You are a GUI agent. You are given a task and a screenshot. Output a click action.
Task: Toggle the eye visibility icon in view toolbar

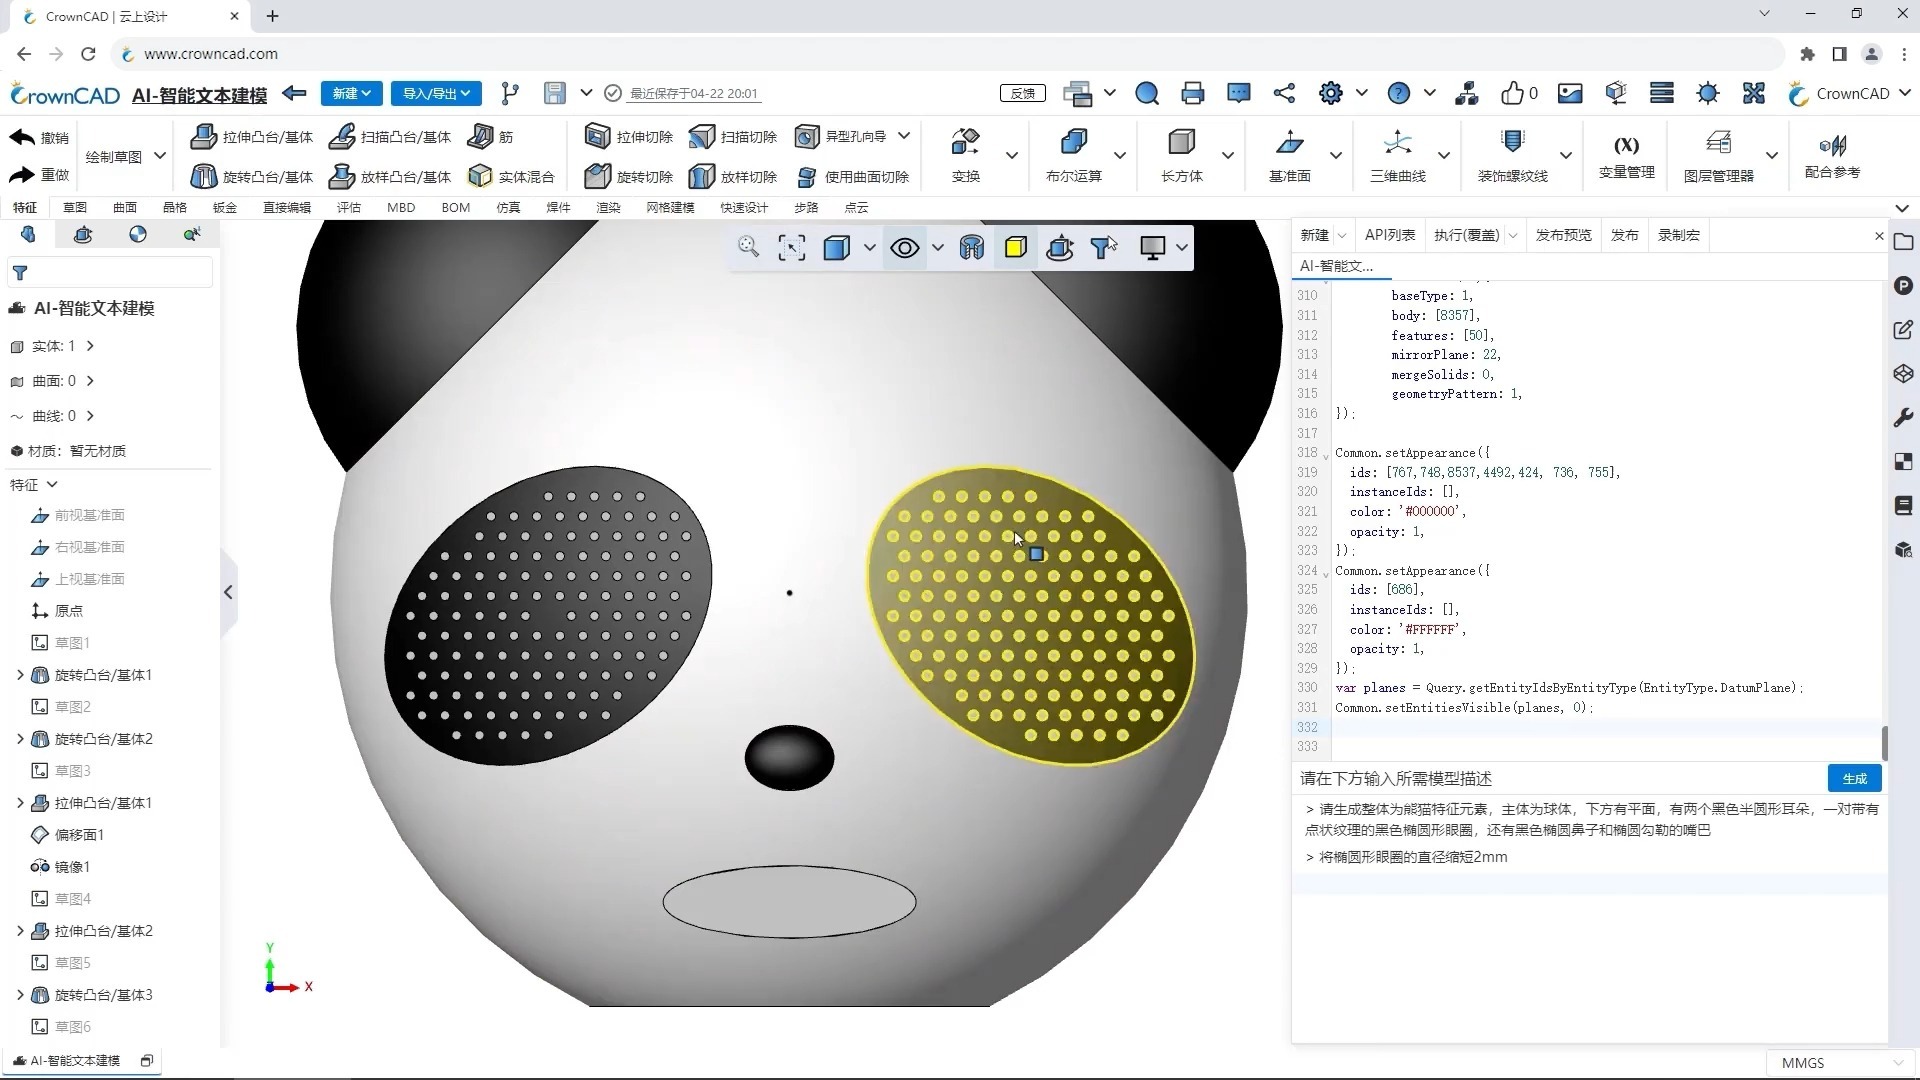904,248
